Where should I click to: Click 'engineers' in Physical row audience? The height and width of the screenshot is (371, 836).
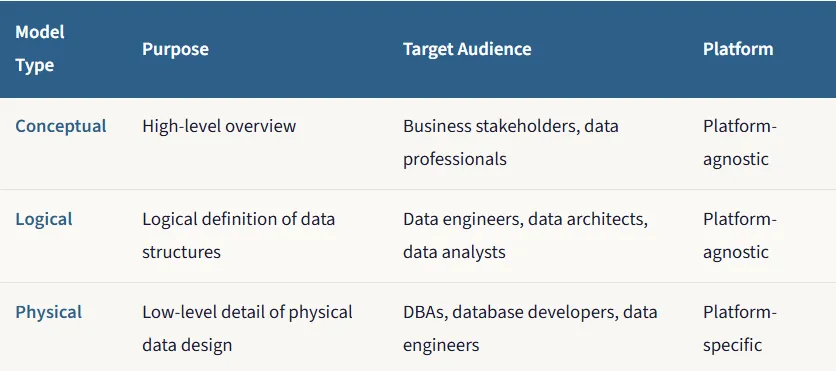[x=441, y=345]
